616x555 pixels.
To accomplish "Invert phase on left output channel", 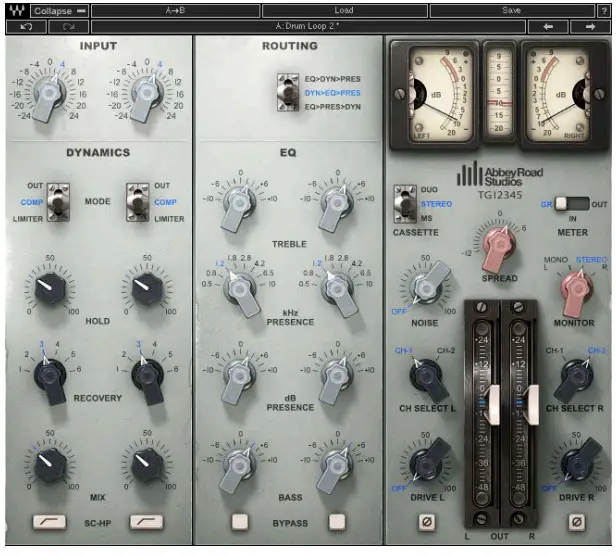I will (x=427, y=522).
